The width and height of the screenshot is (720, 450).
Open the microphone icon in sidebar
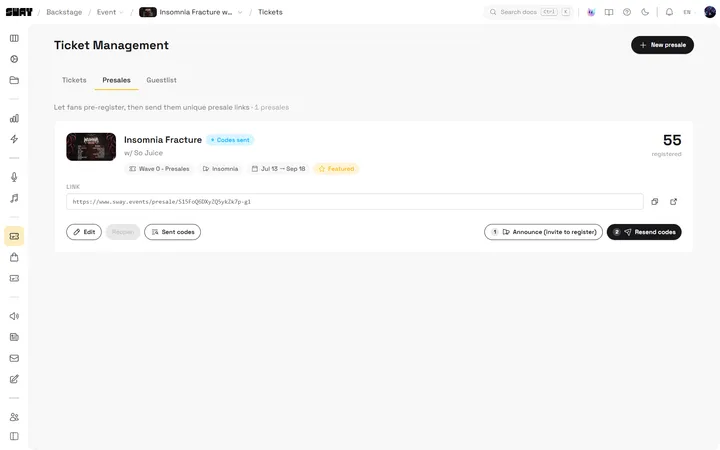[14, 177]
